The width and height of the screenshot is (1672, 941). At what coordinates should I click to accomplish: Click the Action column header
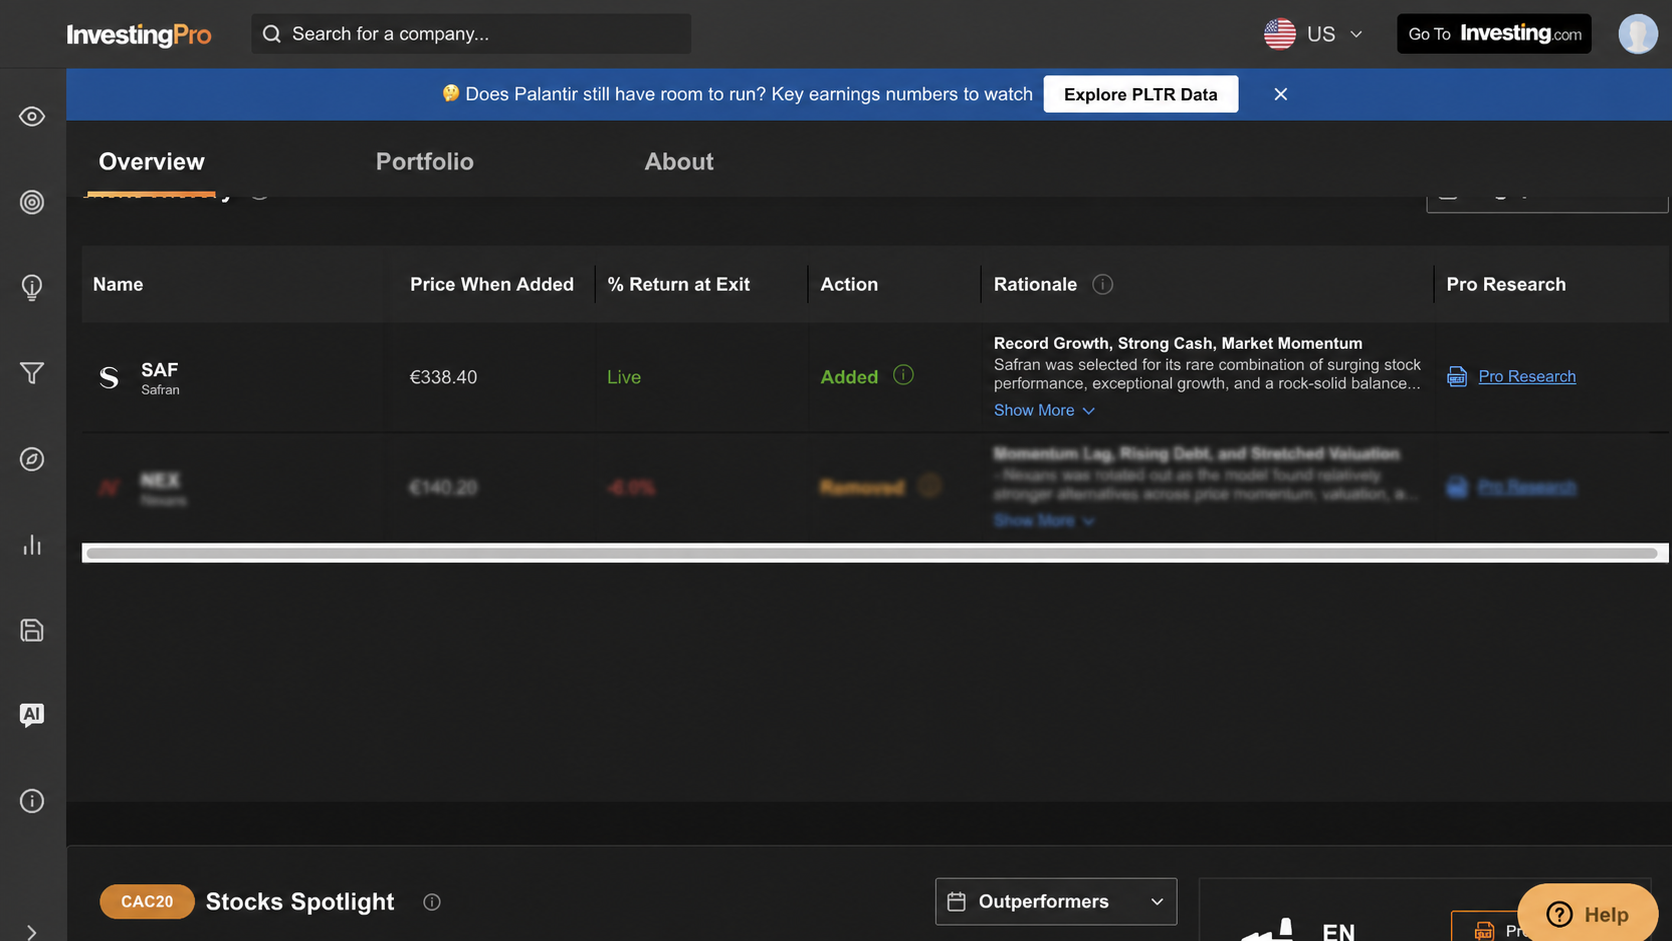click(849, 285)
